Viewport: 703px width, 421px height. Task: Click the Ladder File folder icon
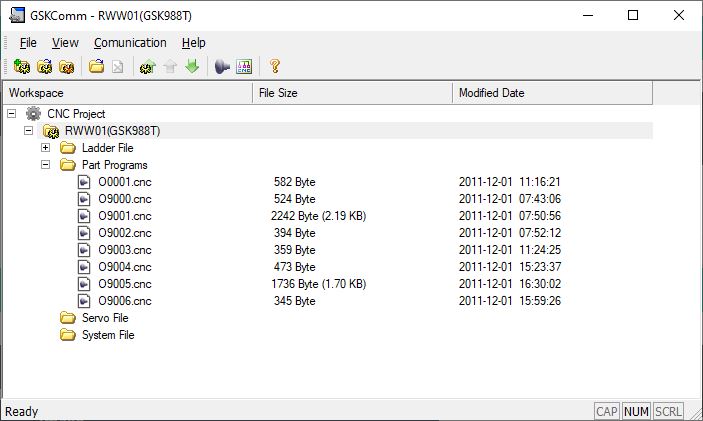(x=68, y=148)
